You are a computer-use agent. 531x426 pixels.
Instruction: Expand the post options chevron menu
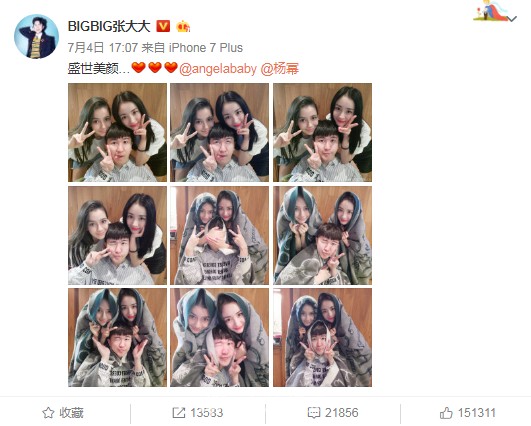[512, 19]
